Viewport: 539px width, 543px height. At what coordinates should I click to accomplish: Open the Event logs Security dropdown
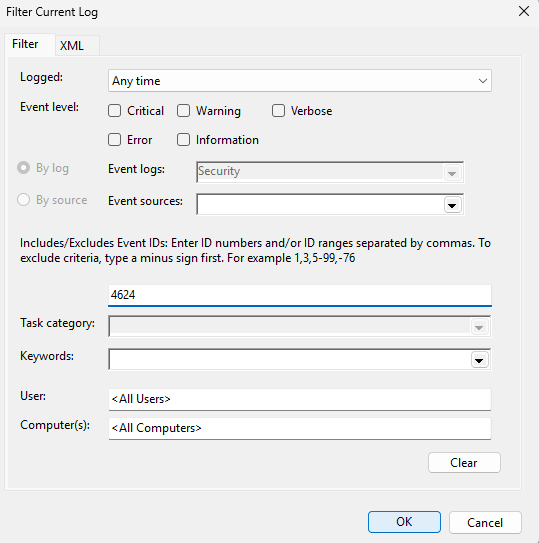tap(452, 172)
